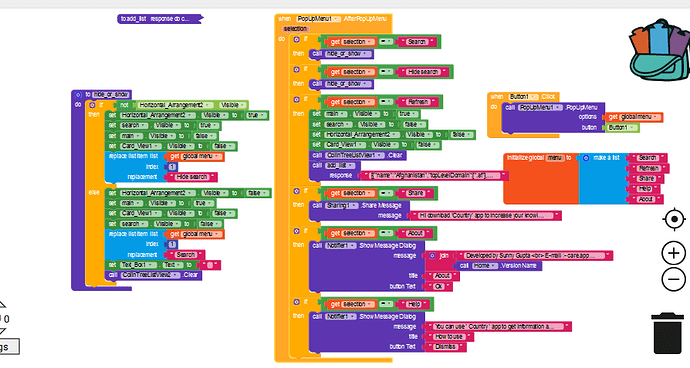Click the 'How to use' title string
Screen dimensions: 690x368
[449, 337]
